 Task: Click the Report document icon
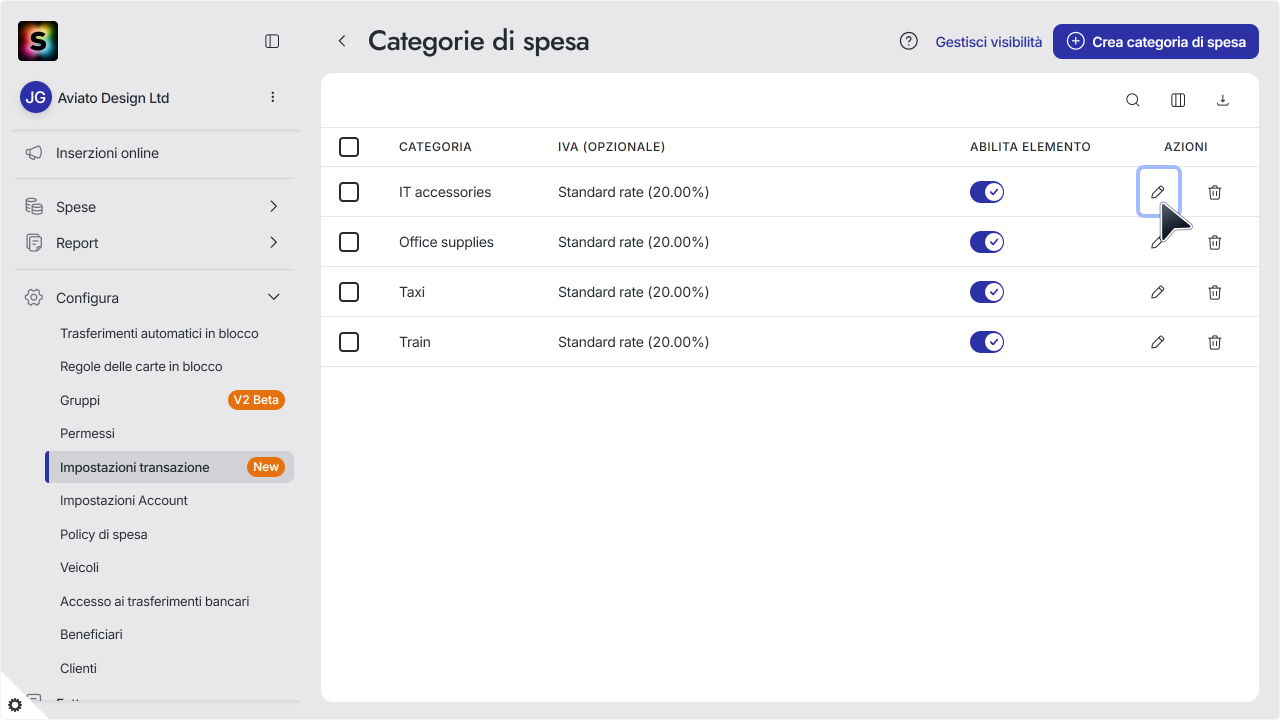(34, 243)
